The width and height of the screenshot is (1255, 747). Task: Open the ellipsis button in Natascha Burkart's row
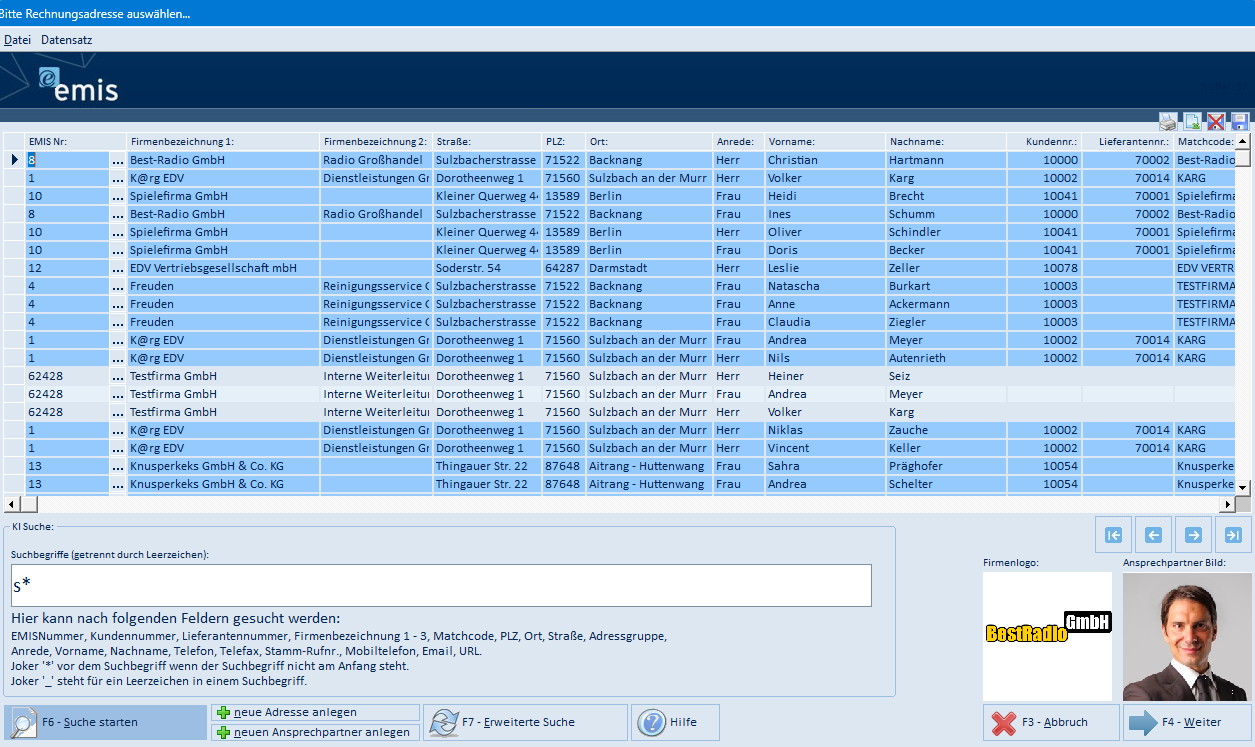(x=118, y=286)
